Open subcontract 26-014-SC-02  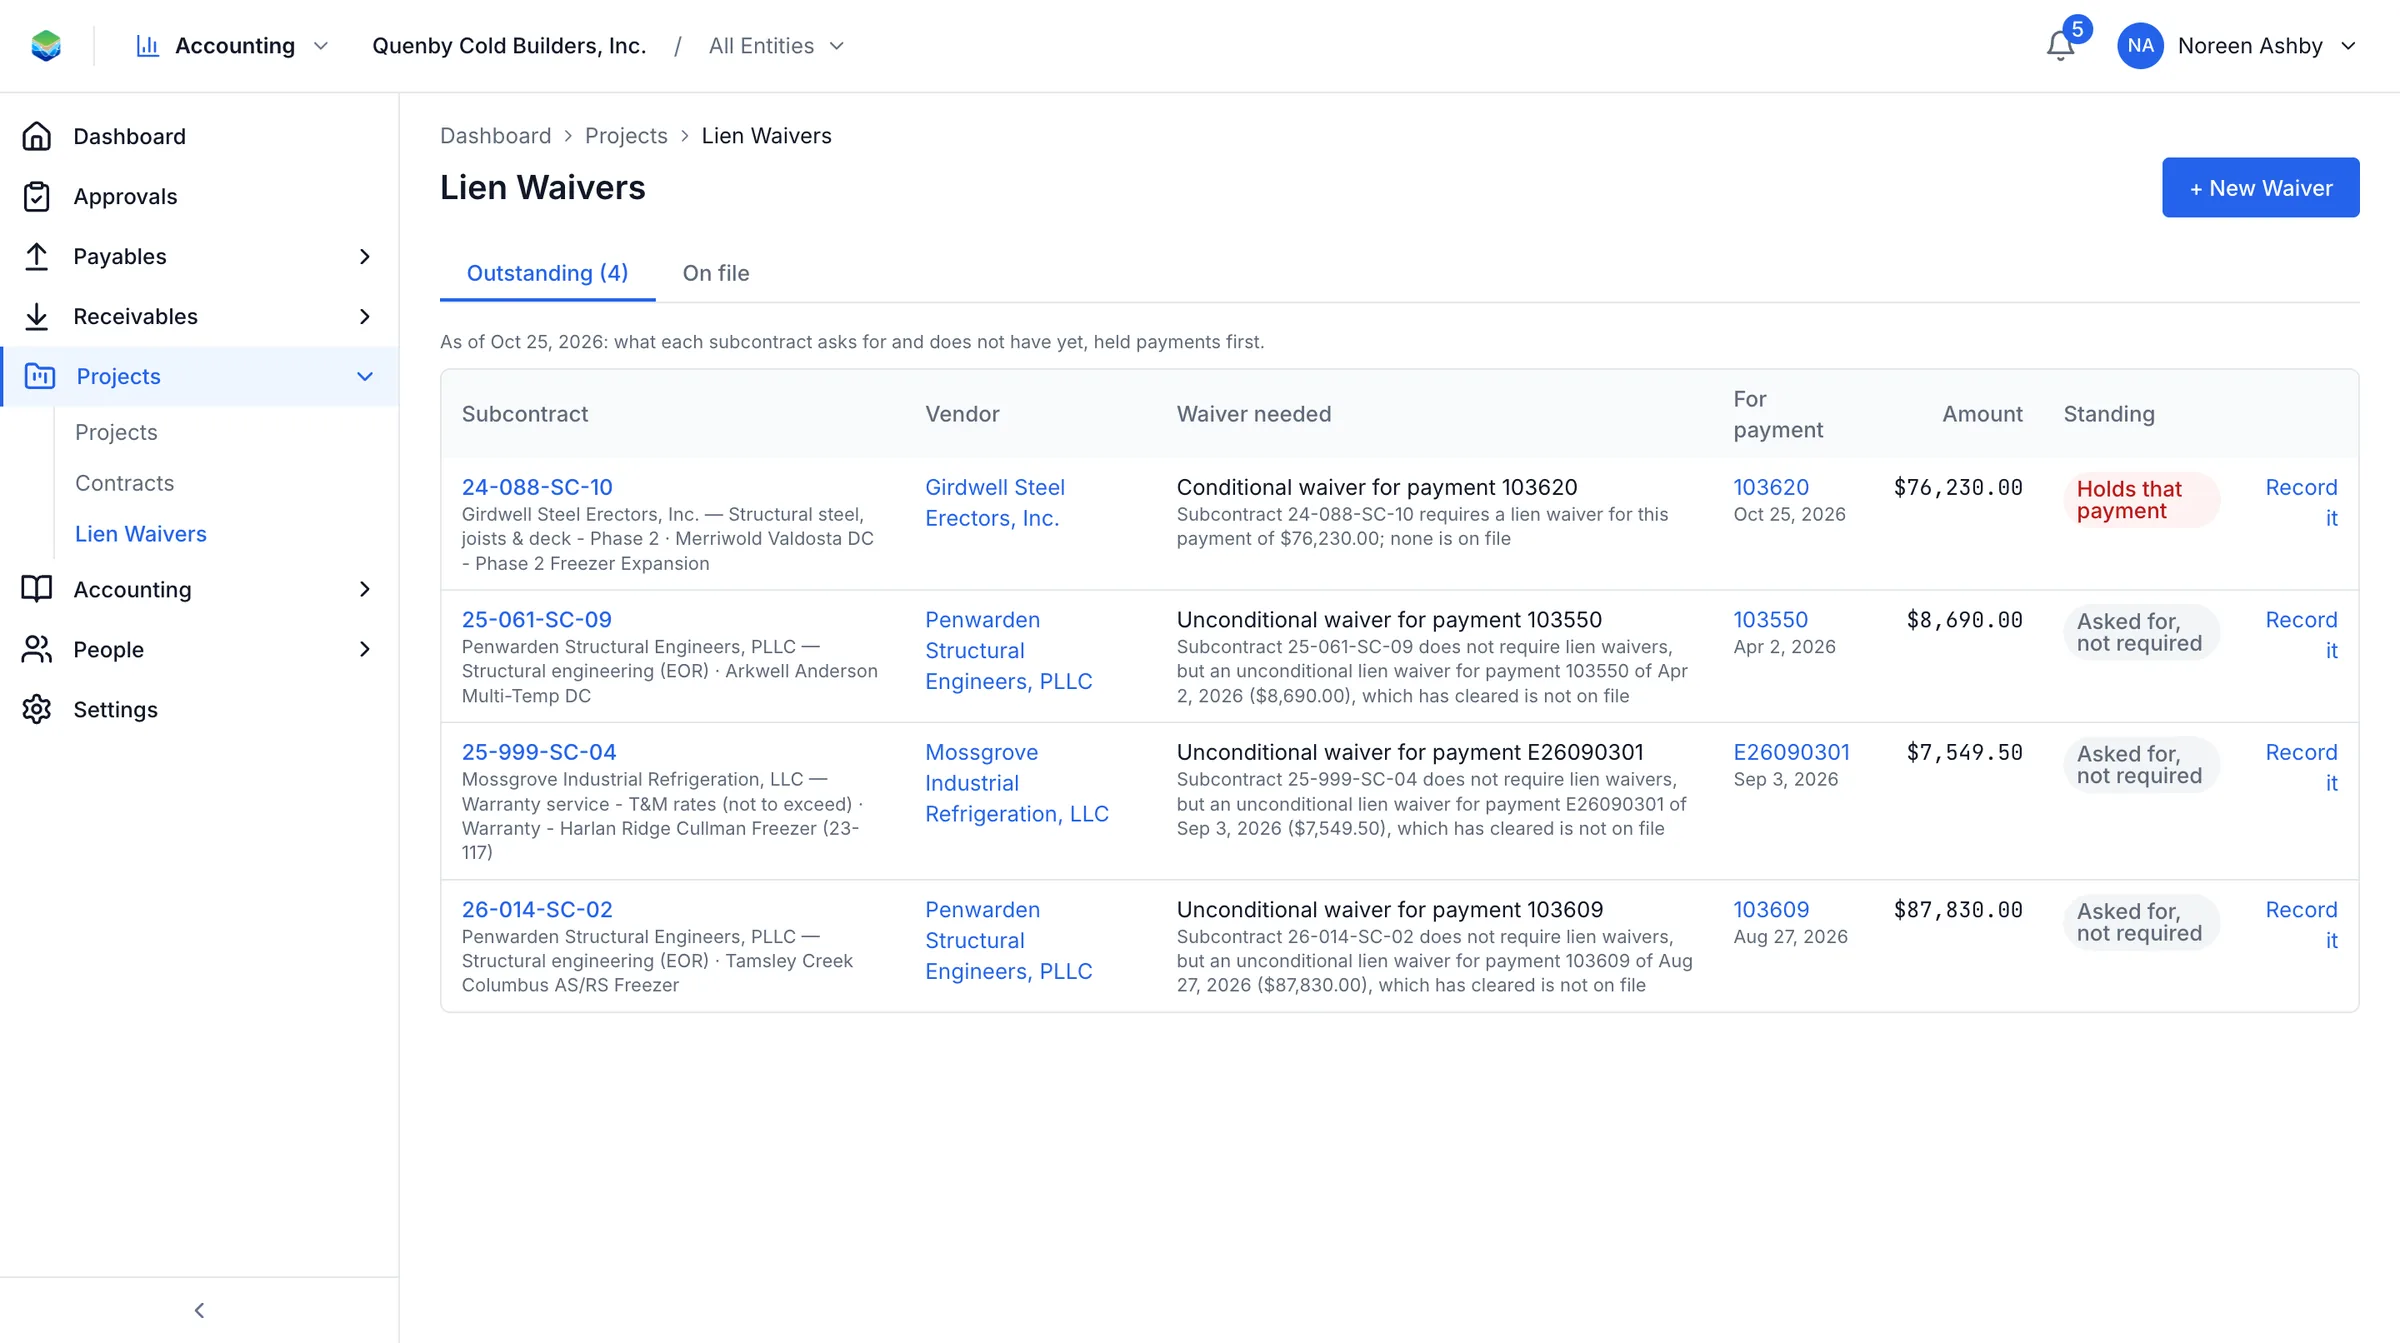[537, 909]
